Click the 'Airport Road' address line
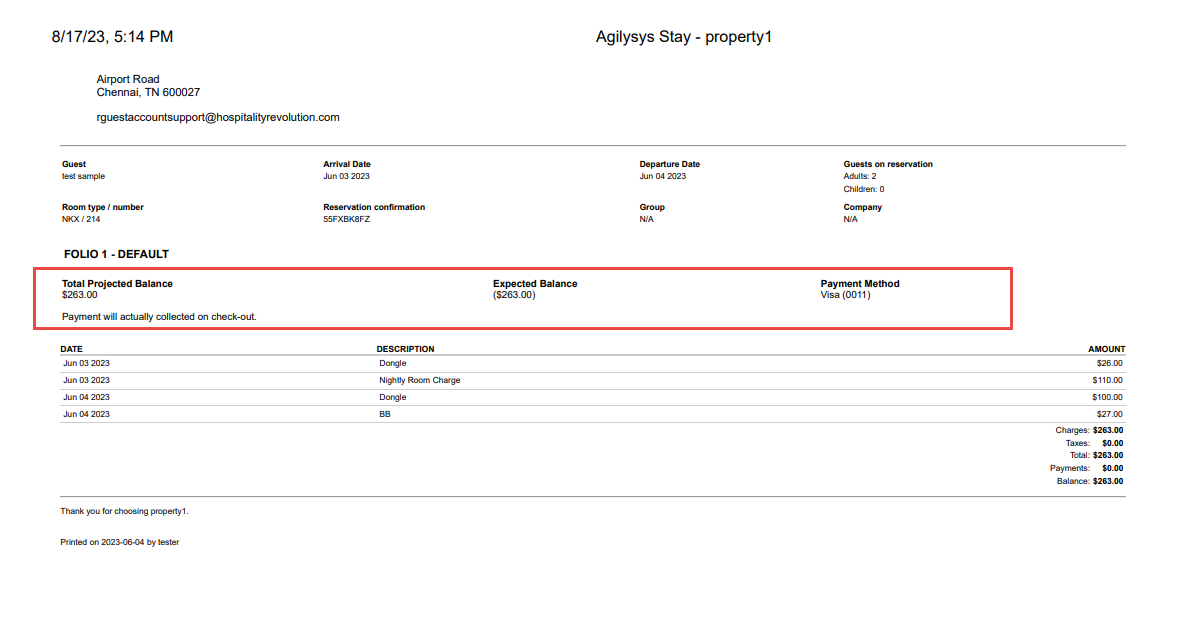 point(128,79)
